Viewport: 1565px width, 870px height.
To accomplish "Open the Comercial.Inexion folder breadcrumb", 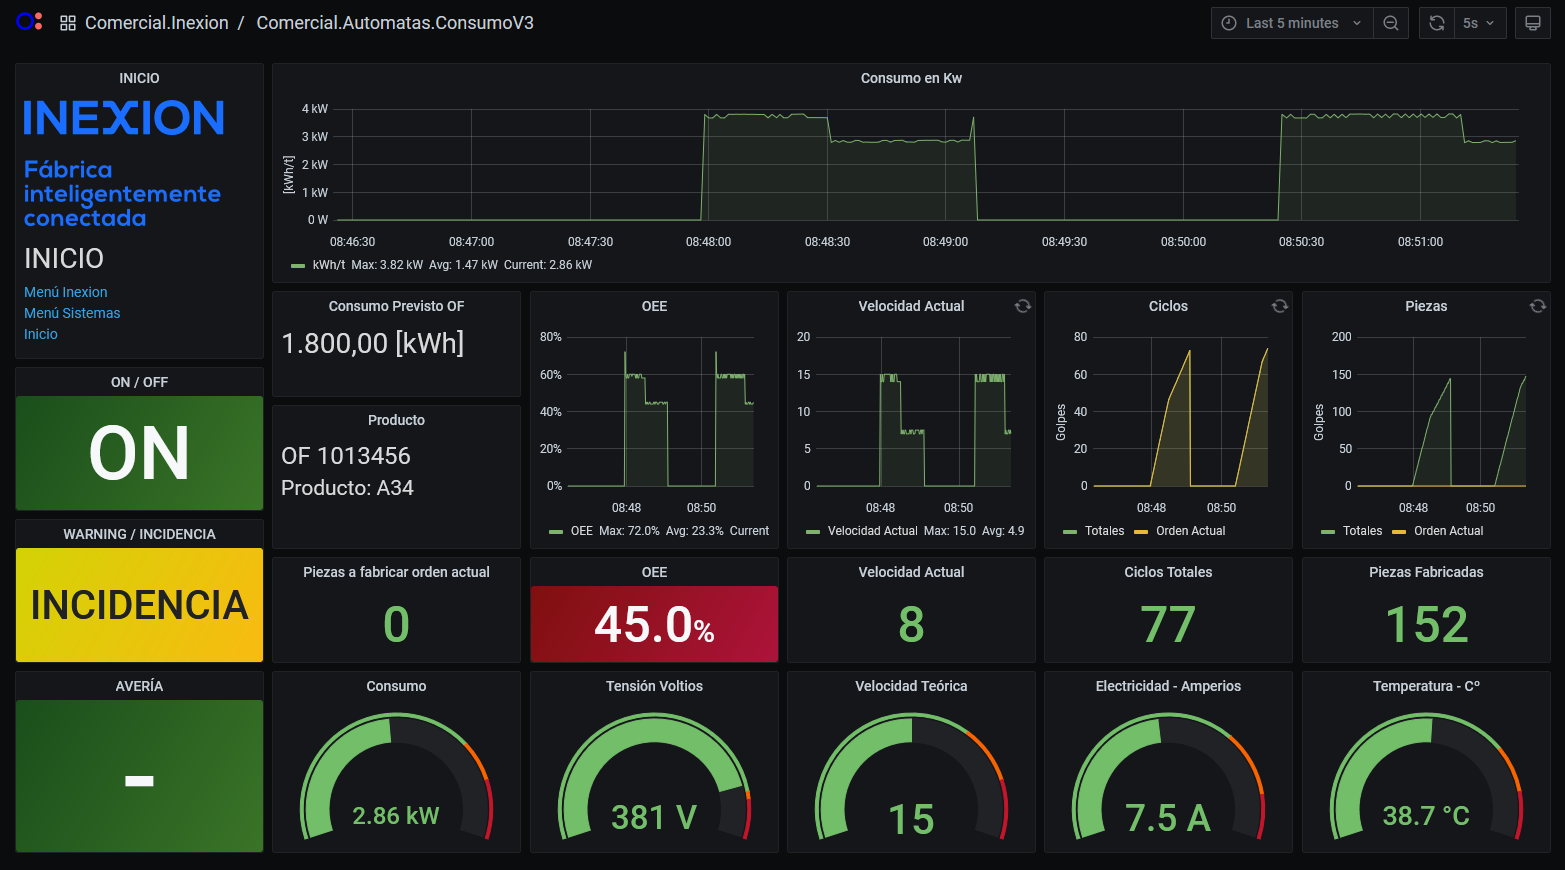I will click(x=157, y=23).
